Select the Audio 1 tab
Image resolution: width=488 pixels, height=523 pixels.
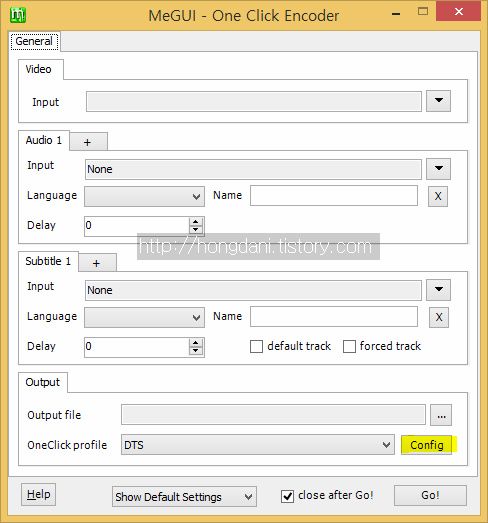44,140
